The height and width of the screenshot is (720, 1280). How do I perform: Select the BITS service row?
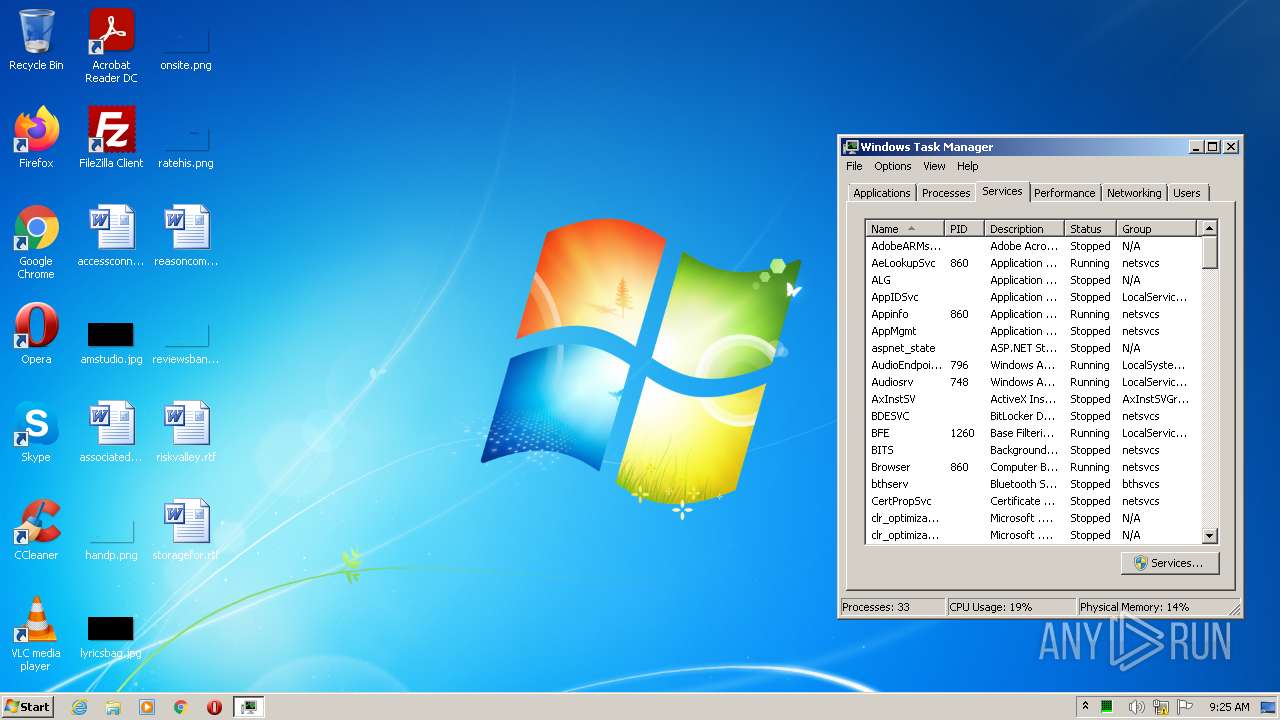(1033, 450)
